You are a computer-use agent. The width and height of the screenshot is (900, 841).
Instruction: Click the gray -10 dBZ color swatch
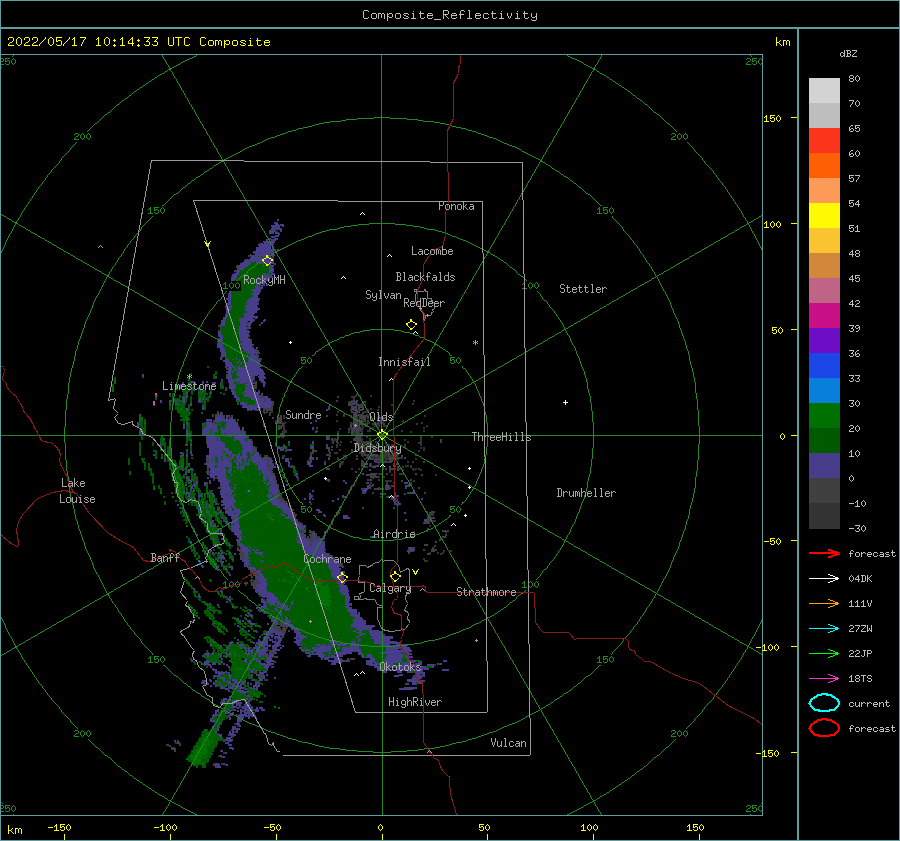coord(824,516)
